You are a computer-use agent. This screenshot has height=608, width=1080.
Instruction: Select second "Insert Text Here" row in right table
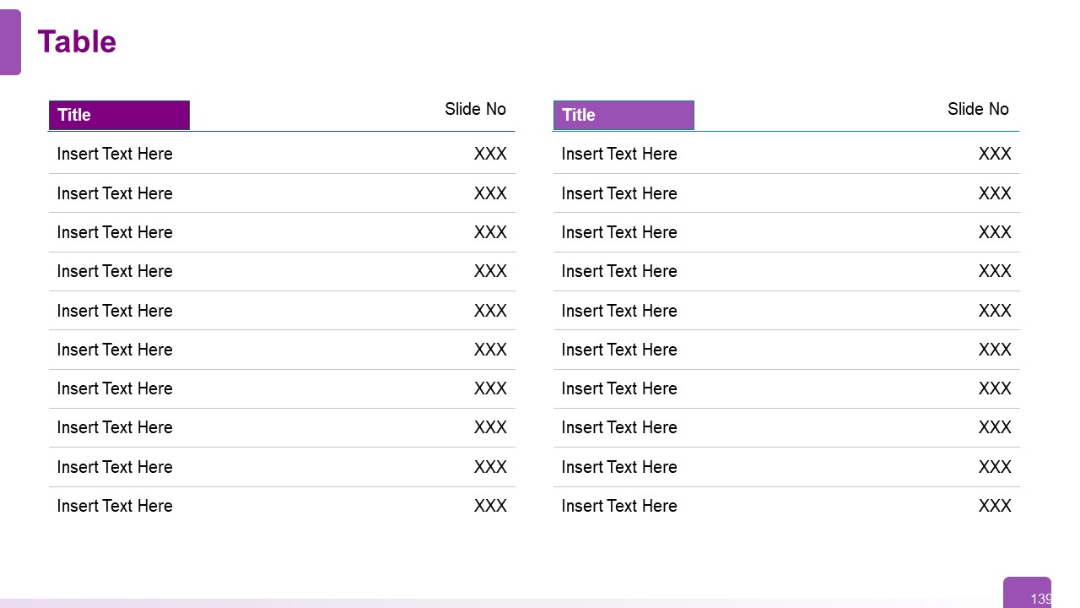click(x=619, y=193)
